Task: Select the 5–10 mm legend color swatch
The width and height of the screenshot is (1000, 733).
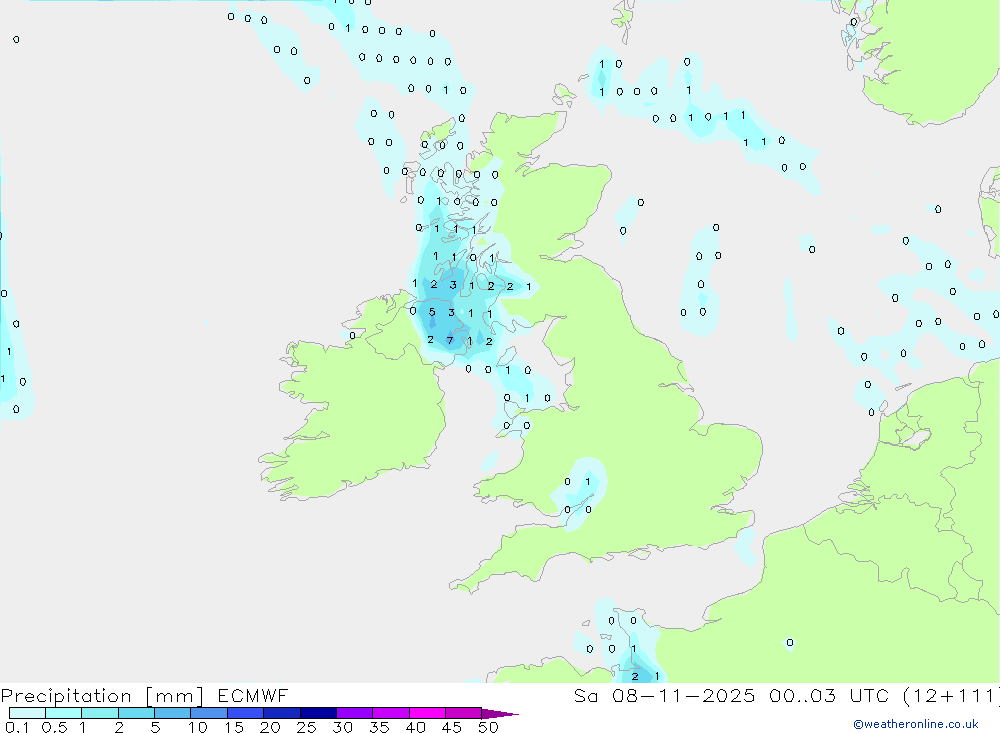Action: tap(172, 713)
